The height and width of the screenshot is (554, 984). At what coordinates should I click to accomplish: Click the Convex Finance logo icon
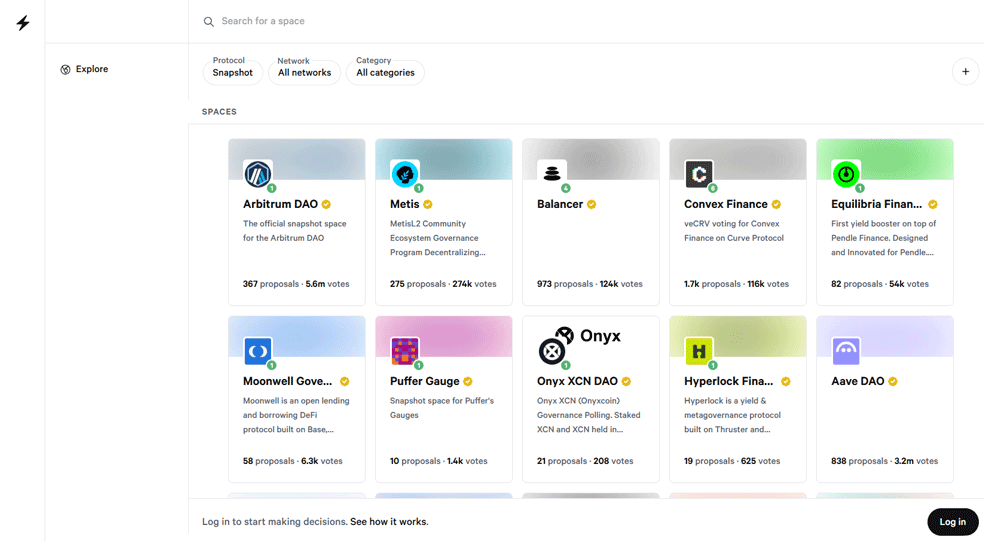click(698, 174)
